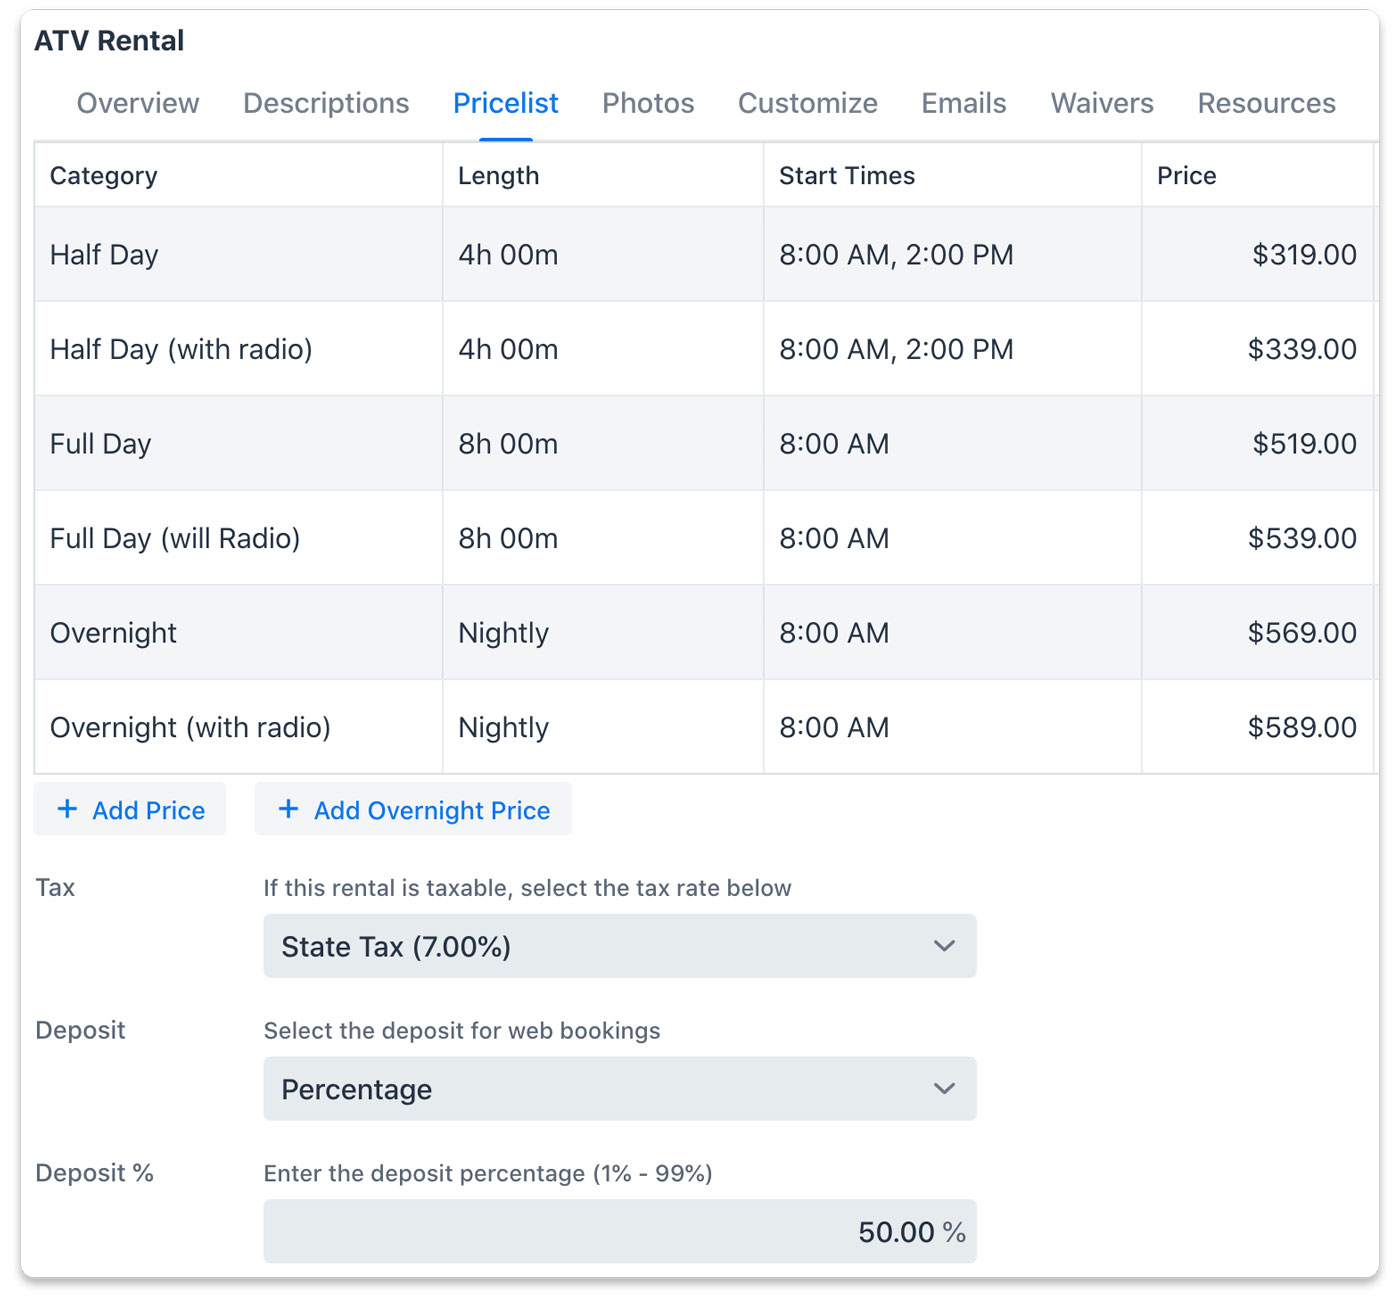Click the chevron on the tax dropdown

click(x=944, y=946)
